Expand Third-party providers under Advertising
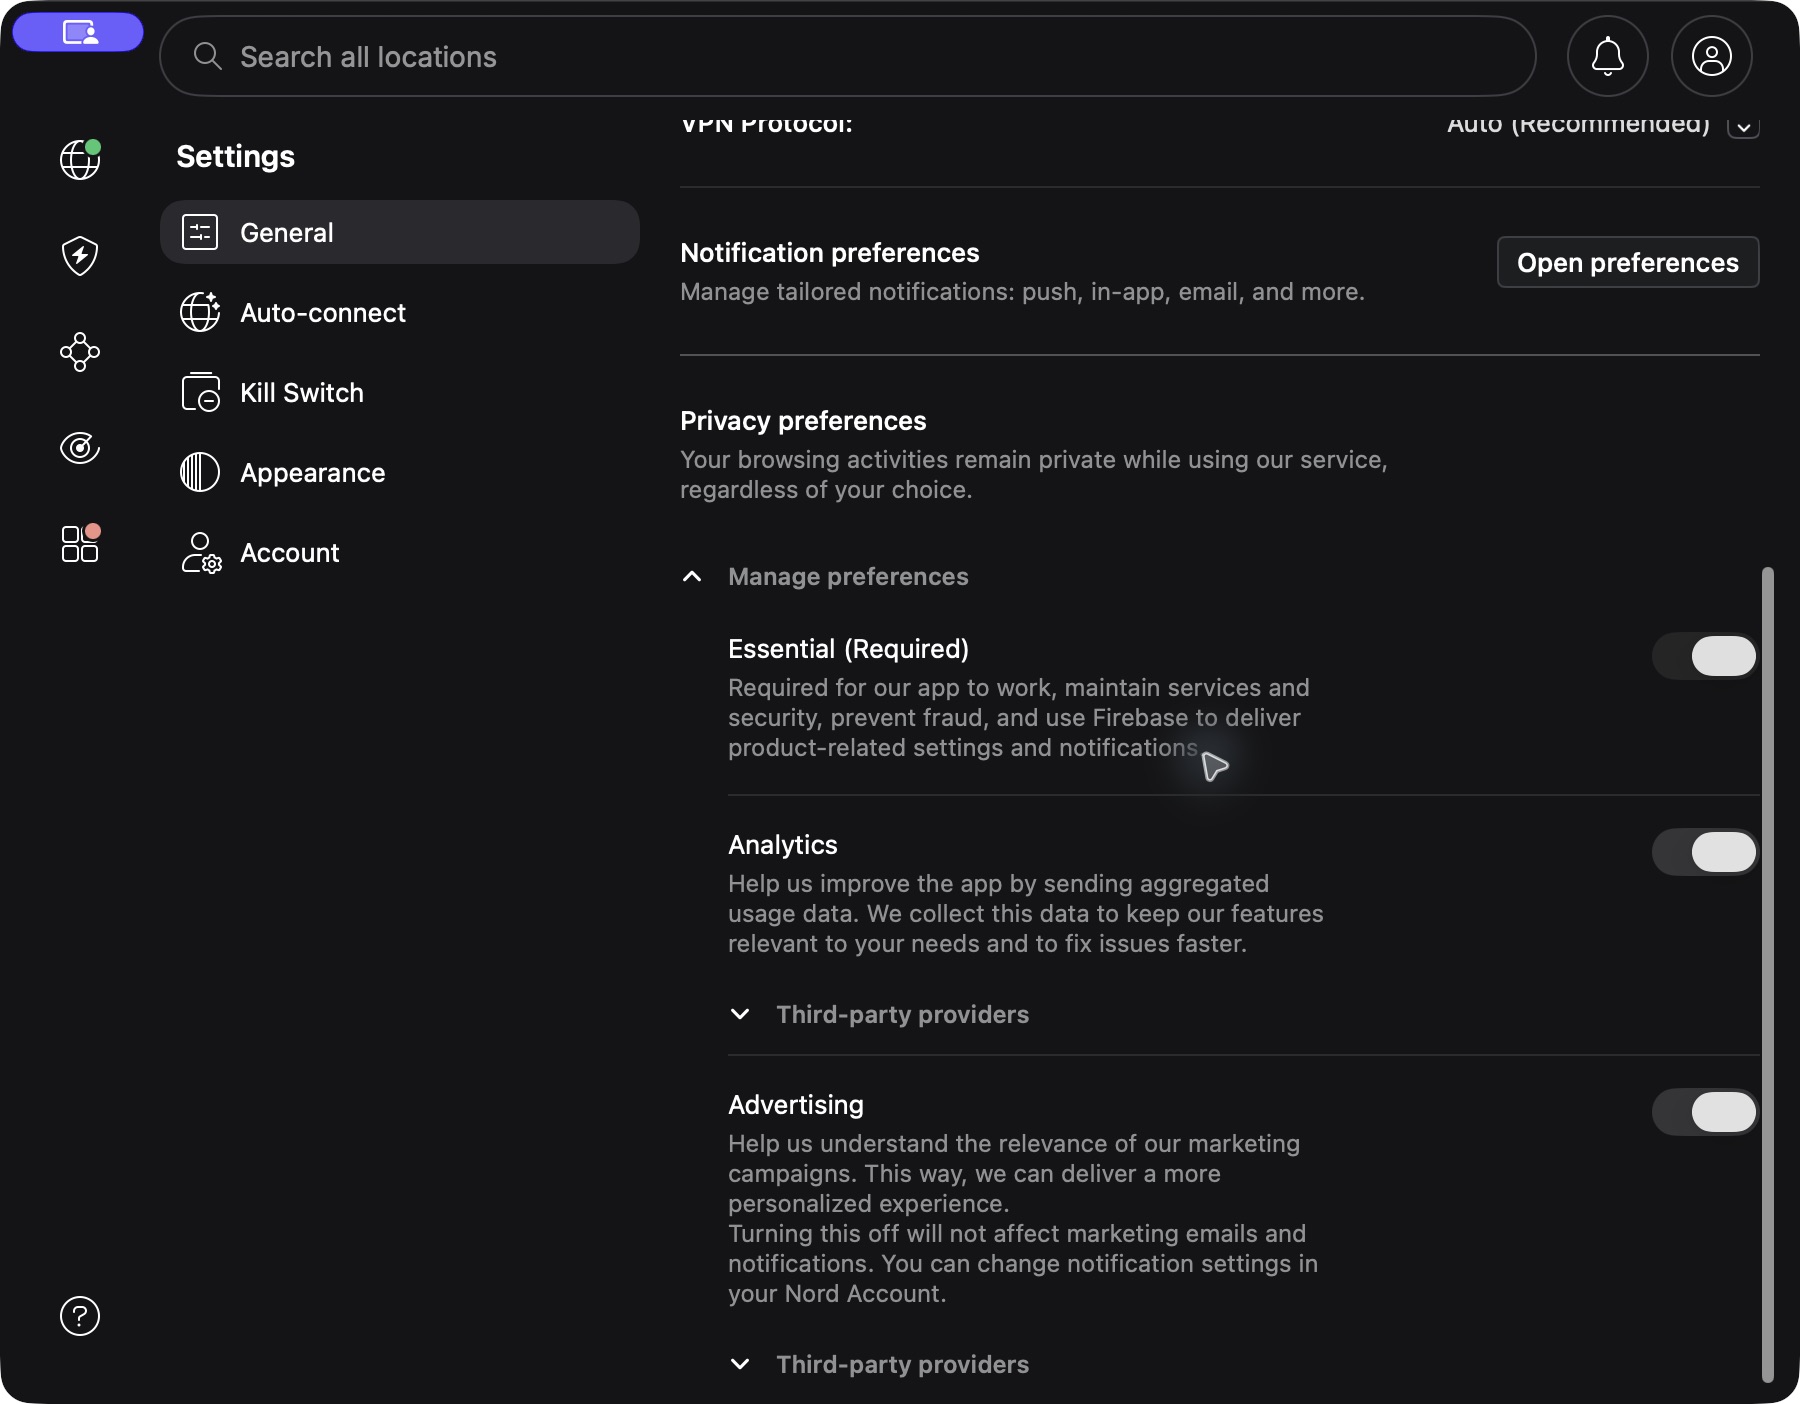Viewport: 1800px width, 1404px height. click(x=740, y=1364)
